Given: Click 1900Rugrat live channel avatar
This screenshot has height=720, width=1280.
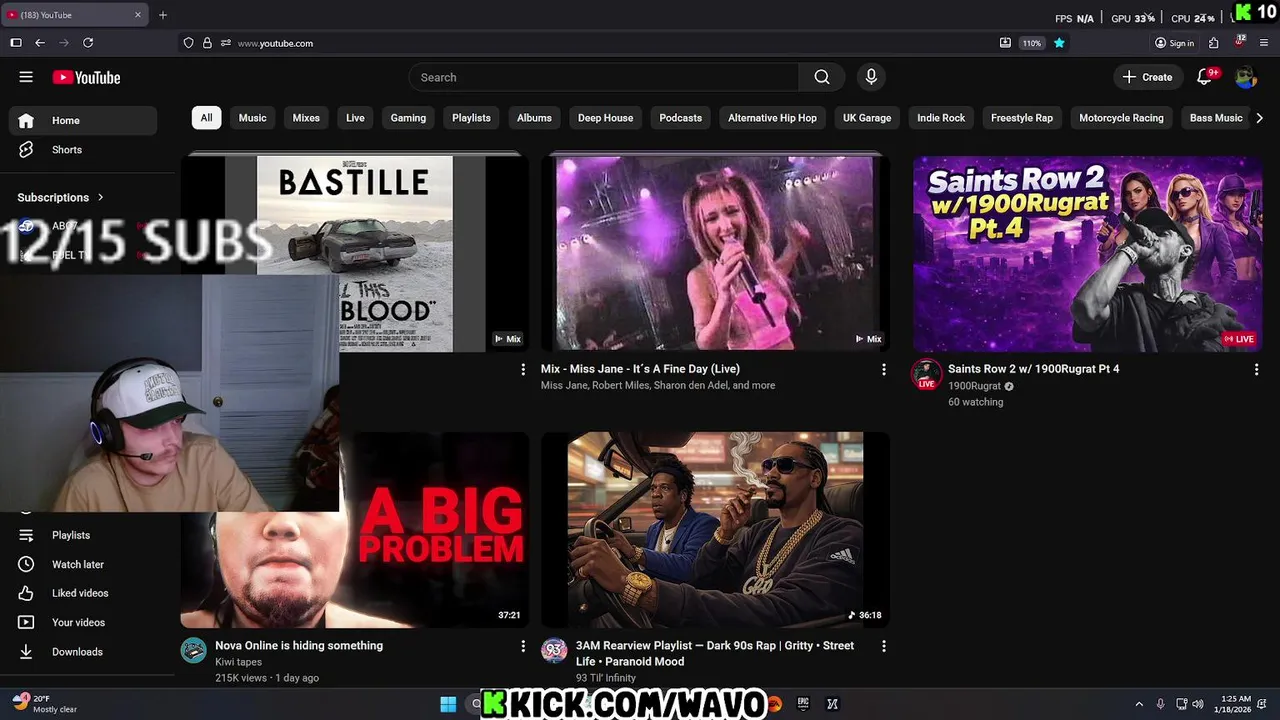Looking at the screenshot, I should tap(926, 375).
